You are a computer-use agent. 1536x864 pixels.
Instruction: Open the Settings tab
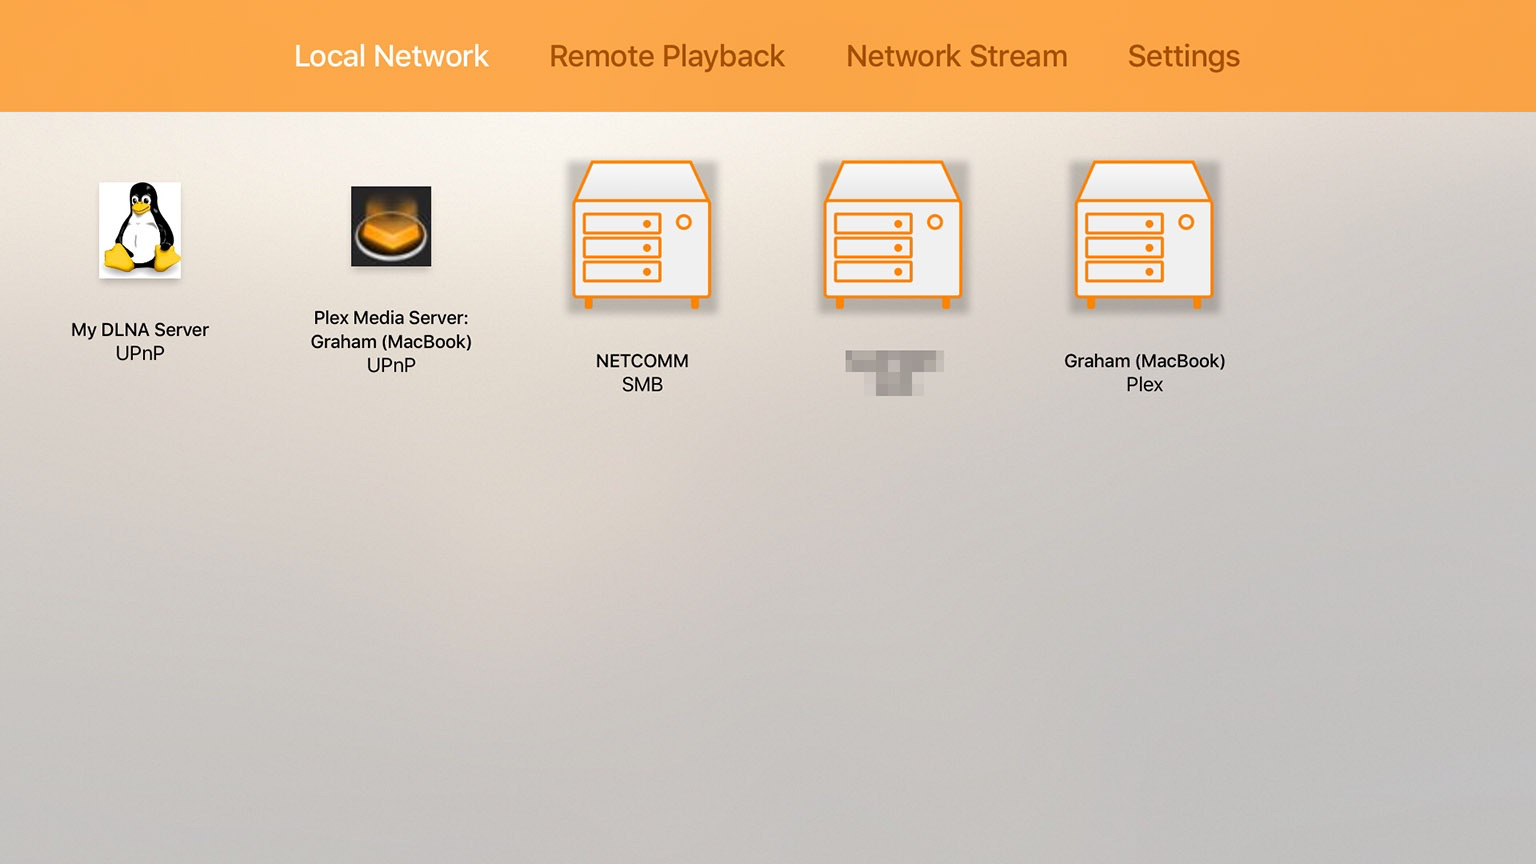click(x=1184, y=56)
